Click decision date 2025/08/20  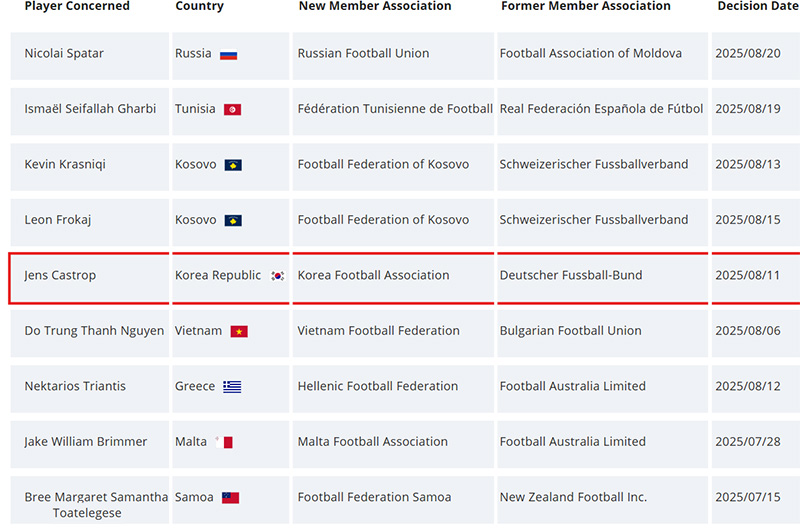click(748, 54)
